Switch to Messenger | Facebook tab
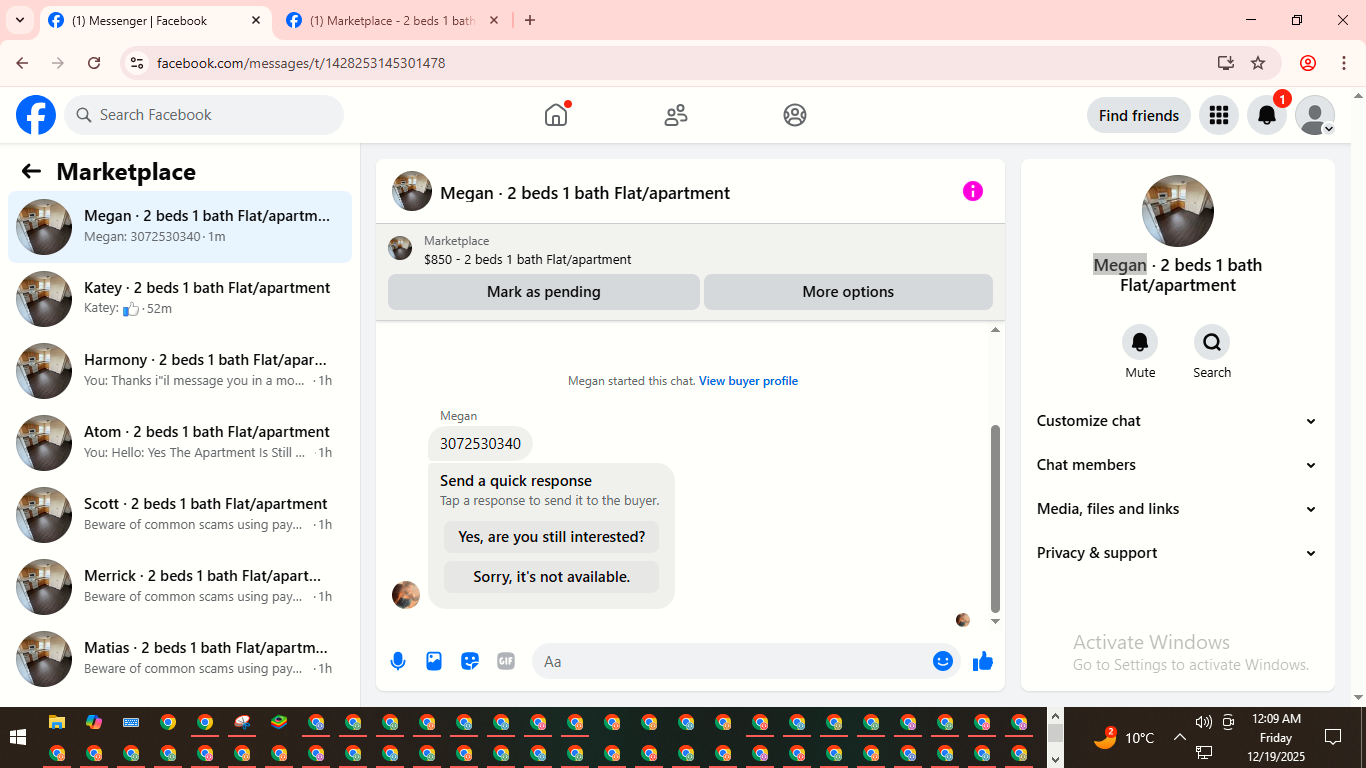This screenshot has height=768, width=1366. point(155,21)
